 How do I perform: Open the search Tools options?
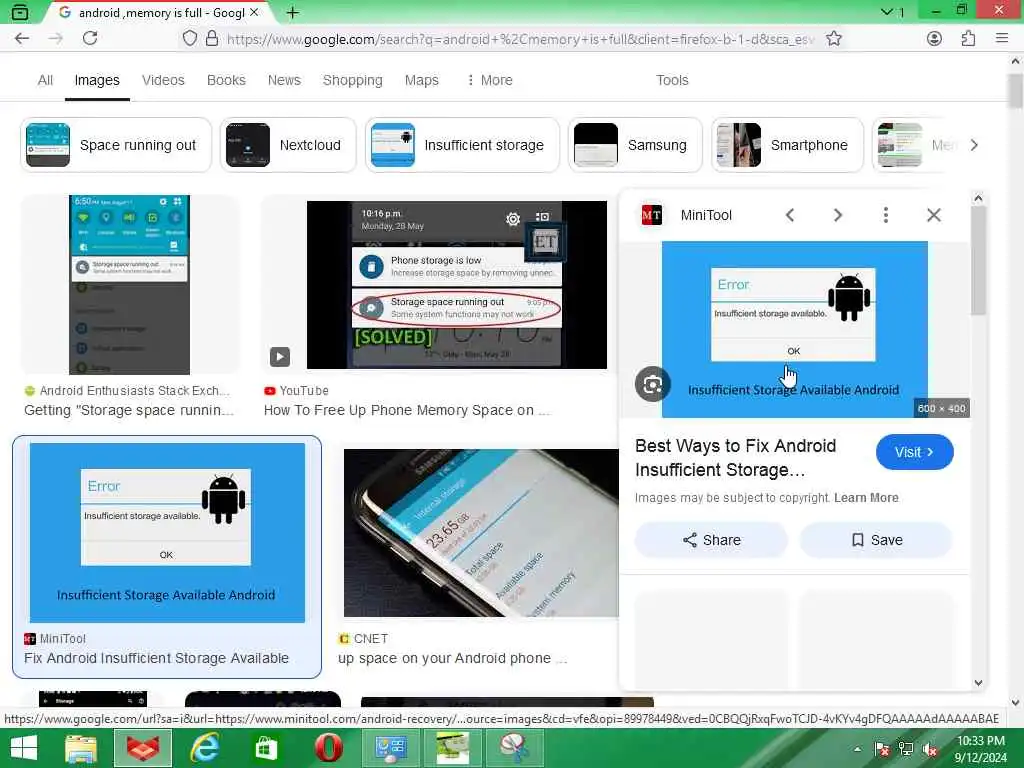coord(672,80)
